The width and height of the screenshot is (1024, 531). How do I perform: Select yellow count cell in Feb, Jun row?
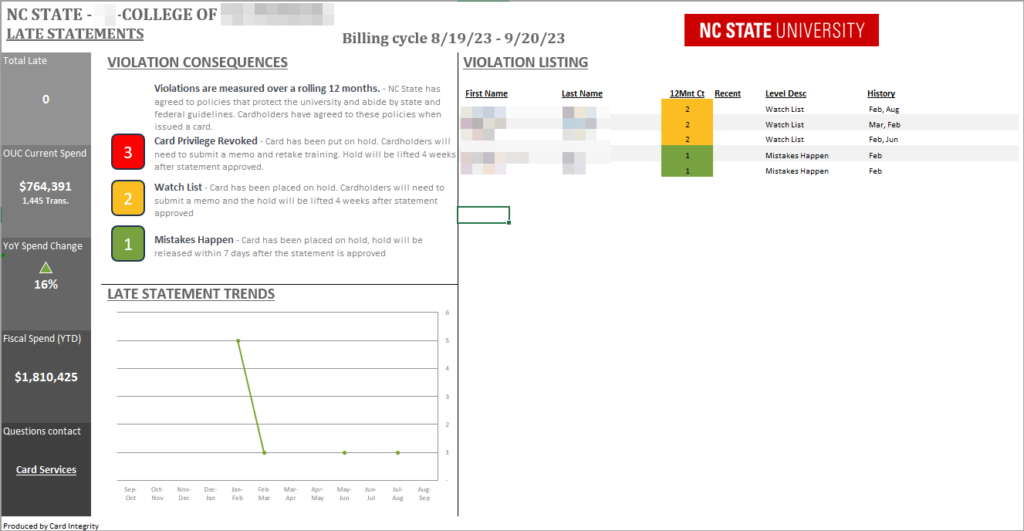click(687, 139)
